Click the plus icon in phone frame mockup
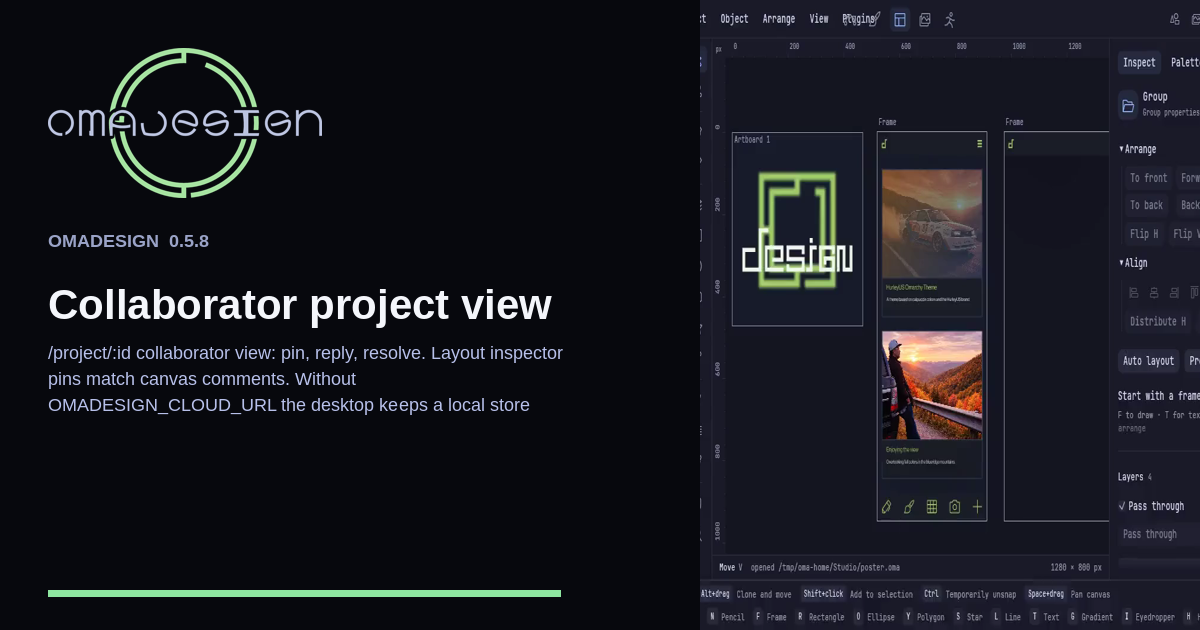The image size is (1200, 630). pyautogui.click(x=977, y=507)
